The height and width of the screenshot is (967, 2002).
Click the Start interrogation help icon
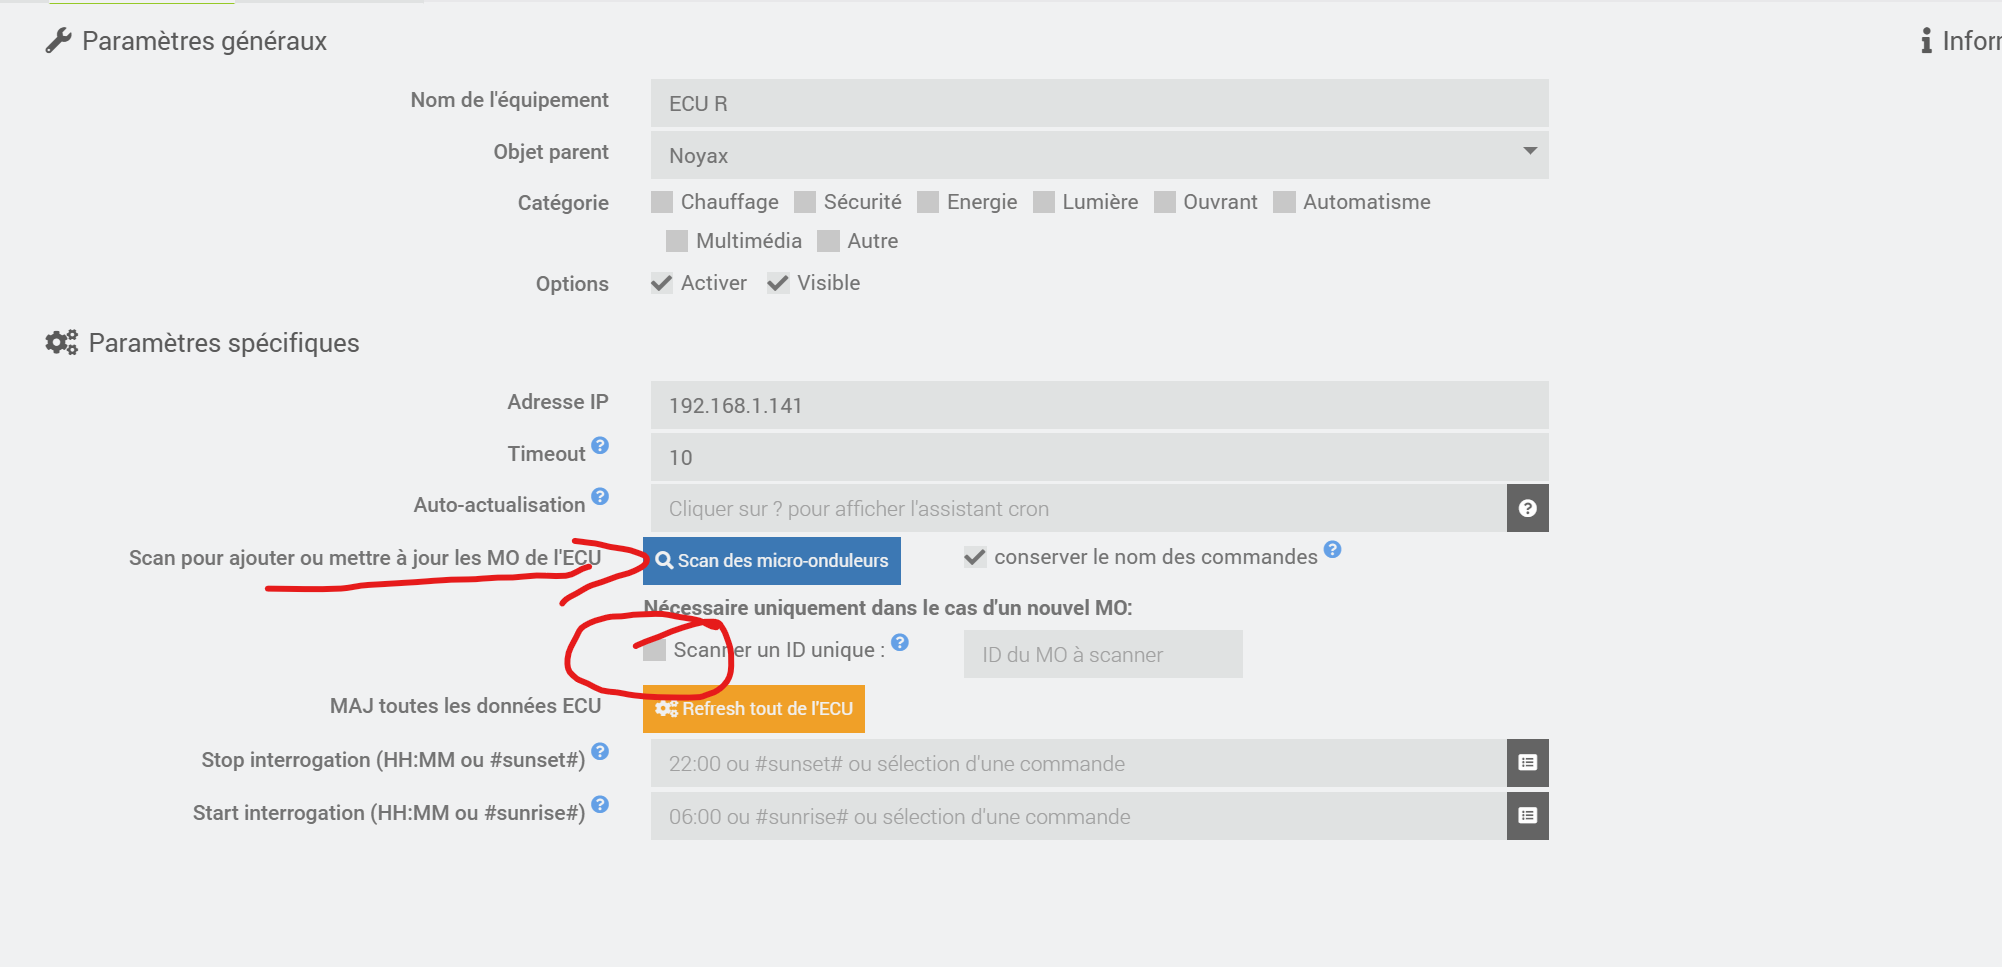600,804
